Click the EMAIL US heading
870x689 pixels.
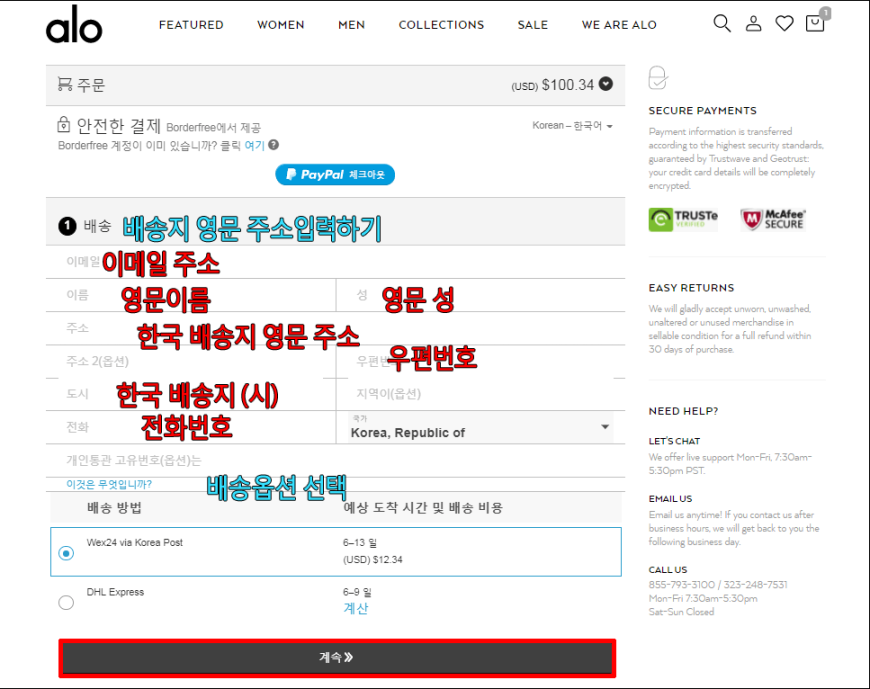pyautogui.click(x=670, y=499)
